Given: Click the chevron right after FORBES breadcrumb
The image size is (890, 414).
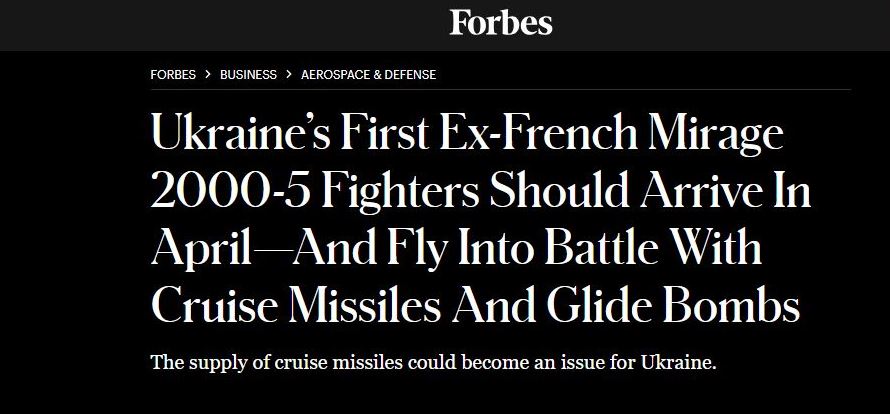Looking at the screenshot, I should coord(208,75).
